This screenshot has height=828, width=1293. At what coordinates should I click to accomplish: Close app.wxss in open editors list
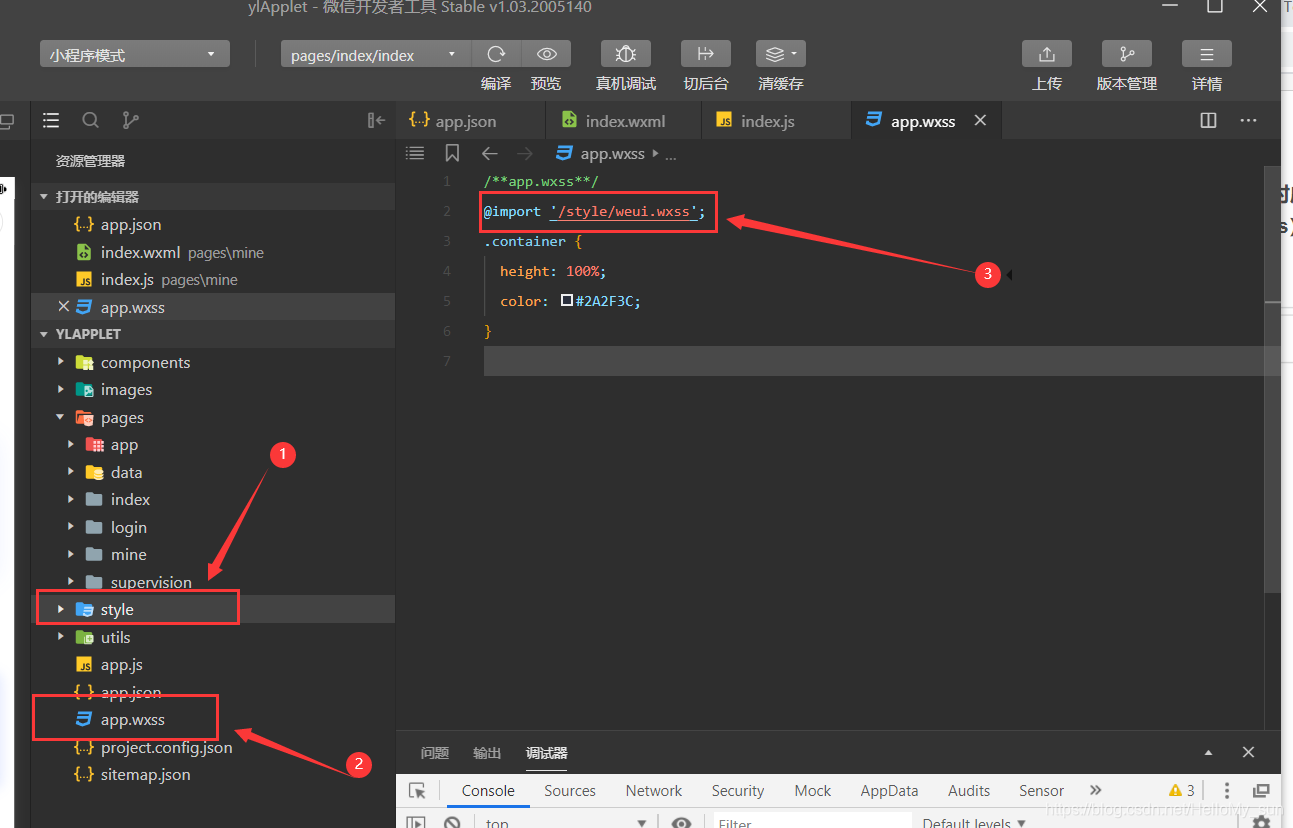coord(64,307)
